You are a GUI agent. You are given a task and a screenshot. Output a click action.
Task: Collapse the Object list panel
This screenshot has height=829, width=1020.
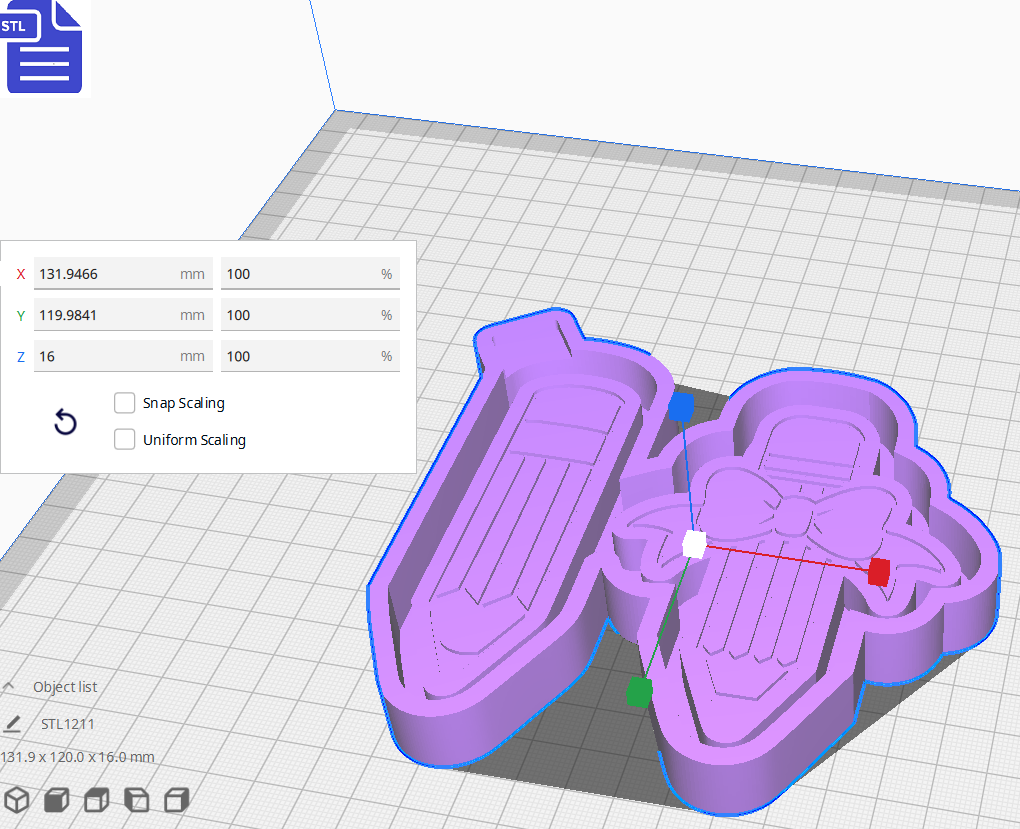pyautogui.click(x=10, y=686)
